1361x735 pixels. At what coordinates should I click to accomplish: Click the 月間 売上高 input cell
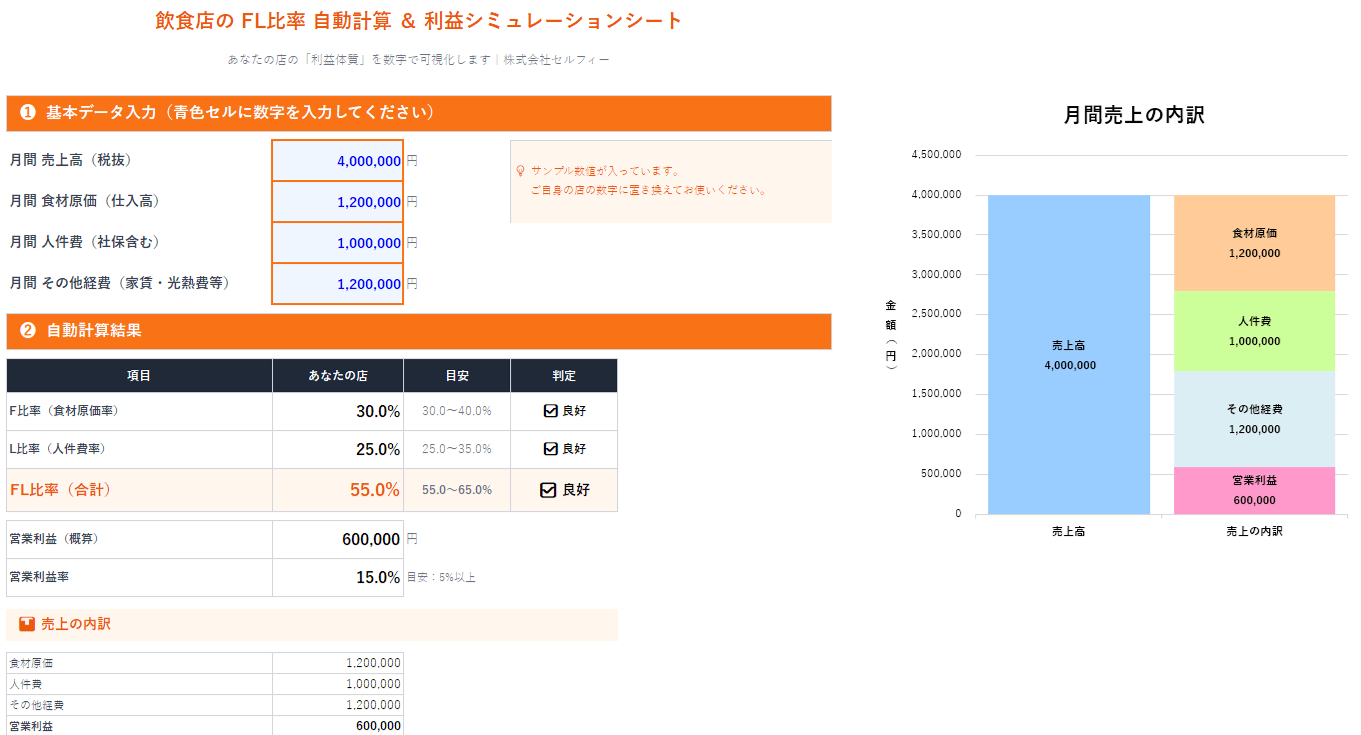(x=337, y=160)
